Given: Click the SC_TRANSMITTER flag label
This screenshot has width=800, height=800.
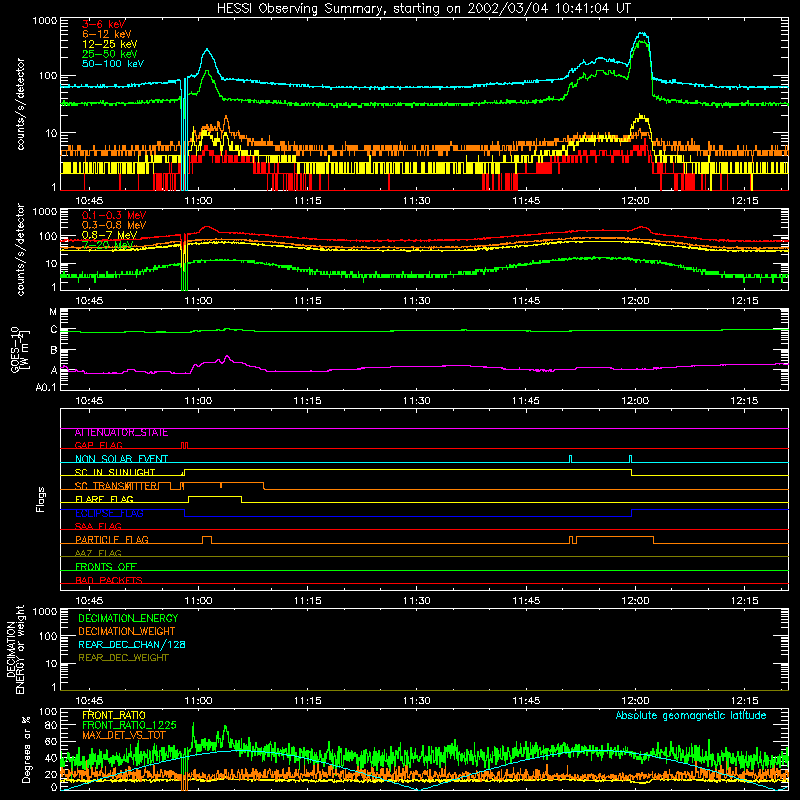Looking at the screenshot, I should coord(116,486).
